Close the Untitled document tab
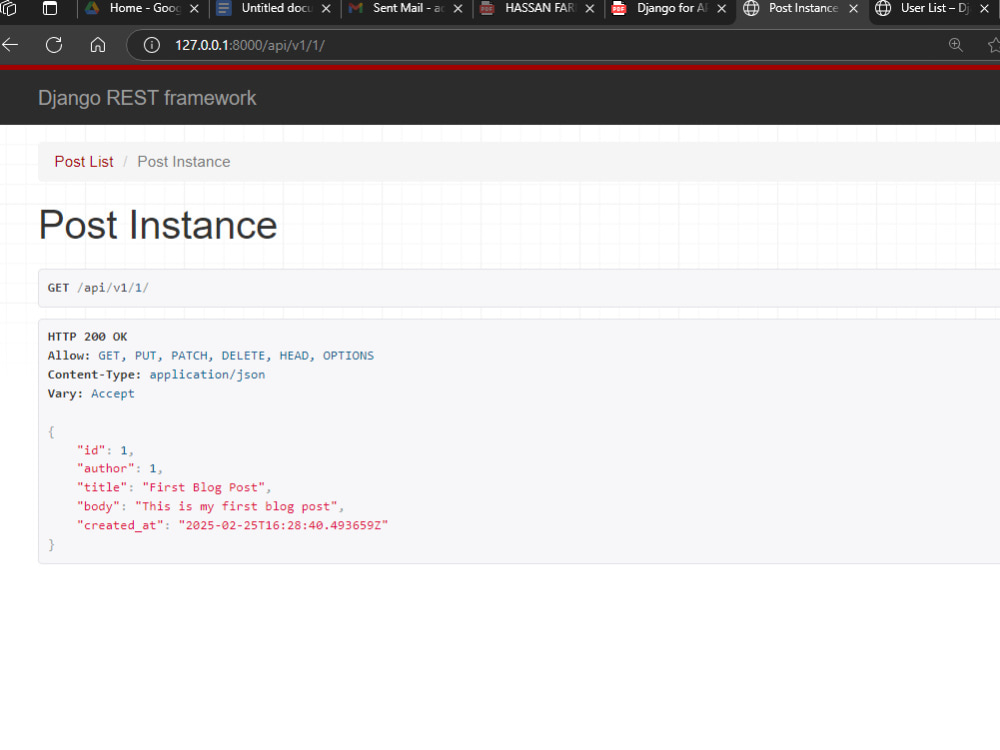Screen dimensions: 1000x750 pyautogui.click(x=326, y=8)
